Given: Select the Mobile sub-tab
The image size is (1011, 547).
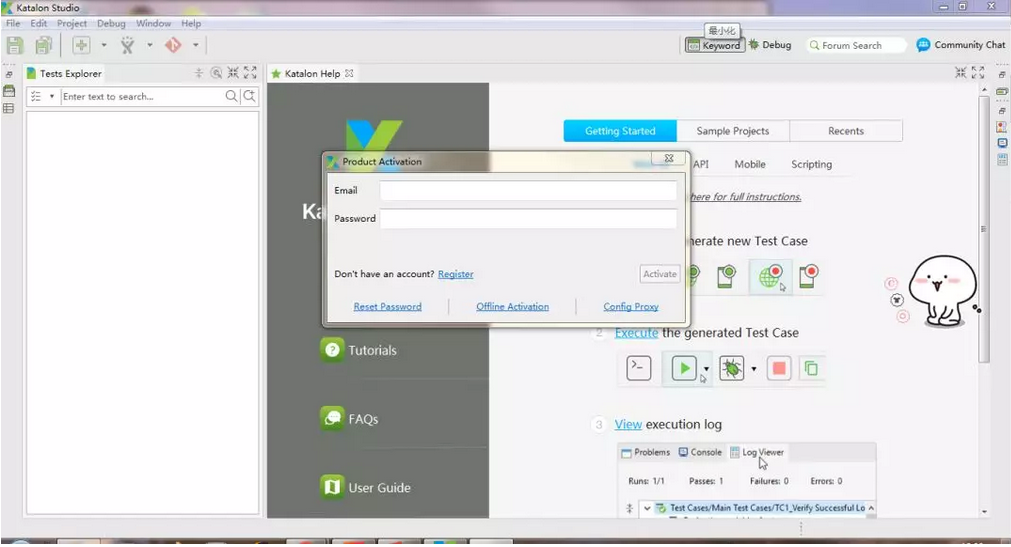Looking at the screenshot, I should 750,164.
